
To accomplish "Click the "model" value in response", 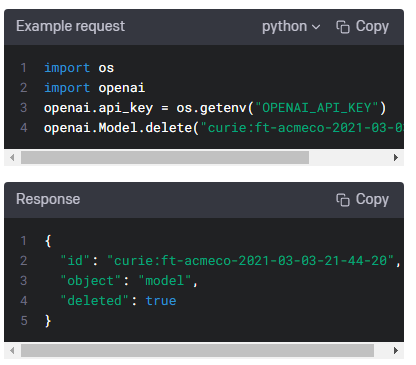I will tap(165, 281).
